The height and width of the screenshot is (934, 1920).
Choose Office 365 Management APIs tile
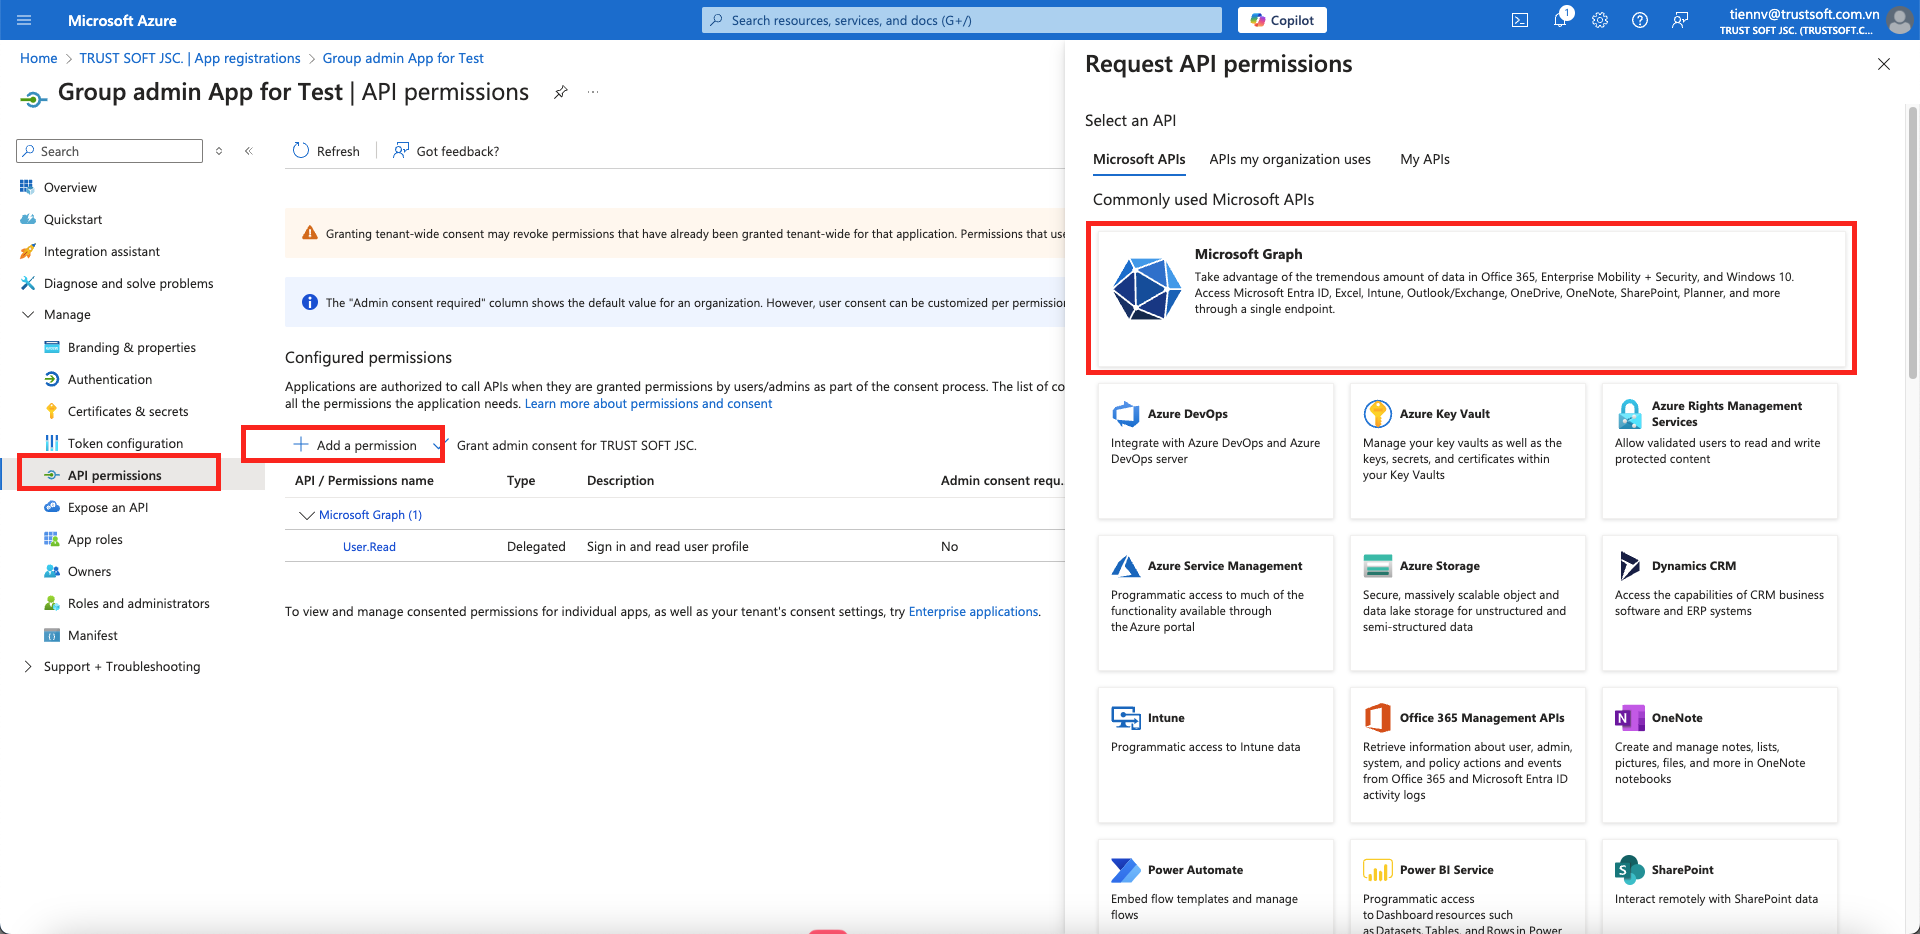coord(1467,755)
